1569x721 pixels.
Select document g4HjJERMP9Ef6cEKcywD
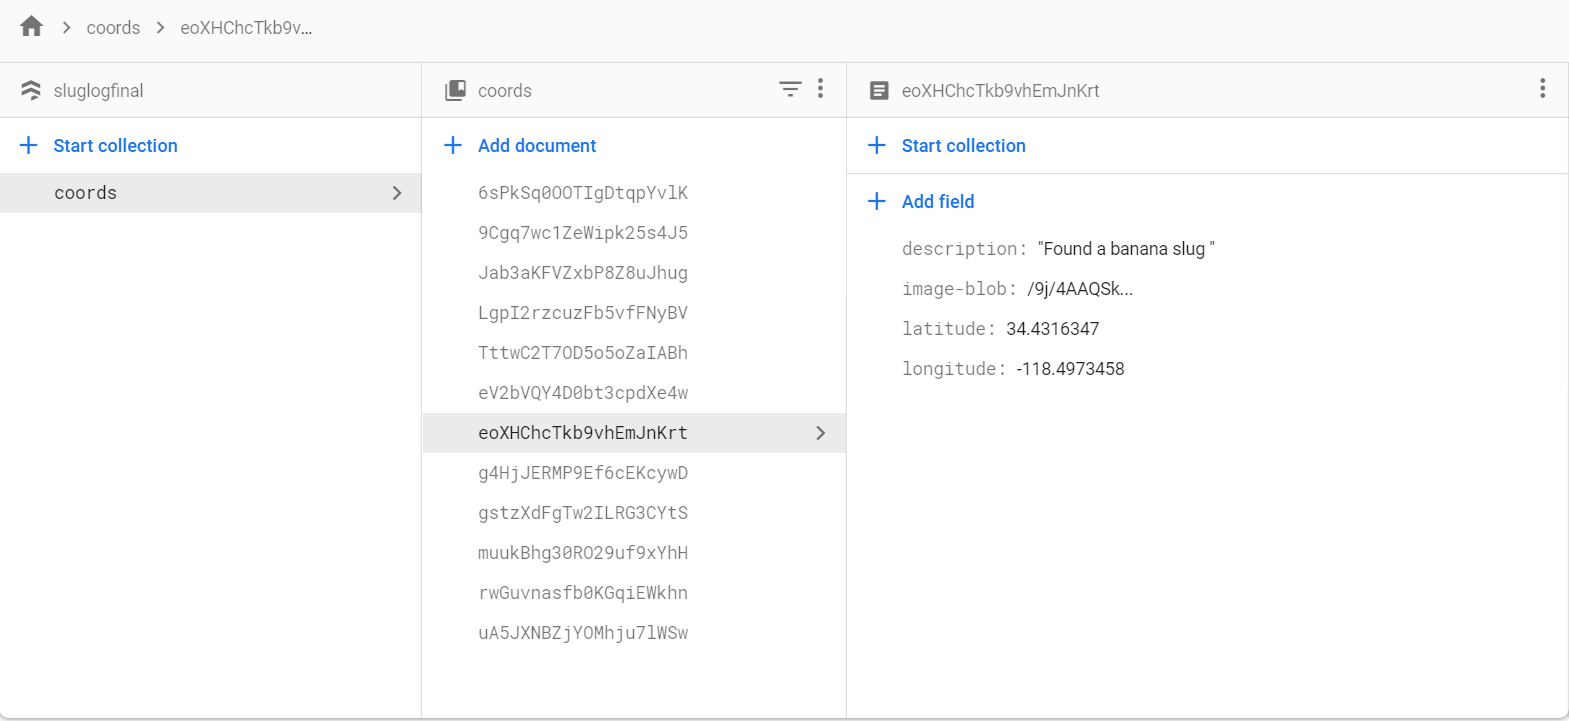(583, 473)
